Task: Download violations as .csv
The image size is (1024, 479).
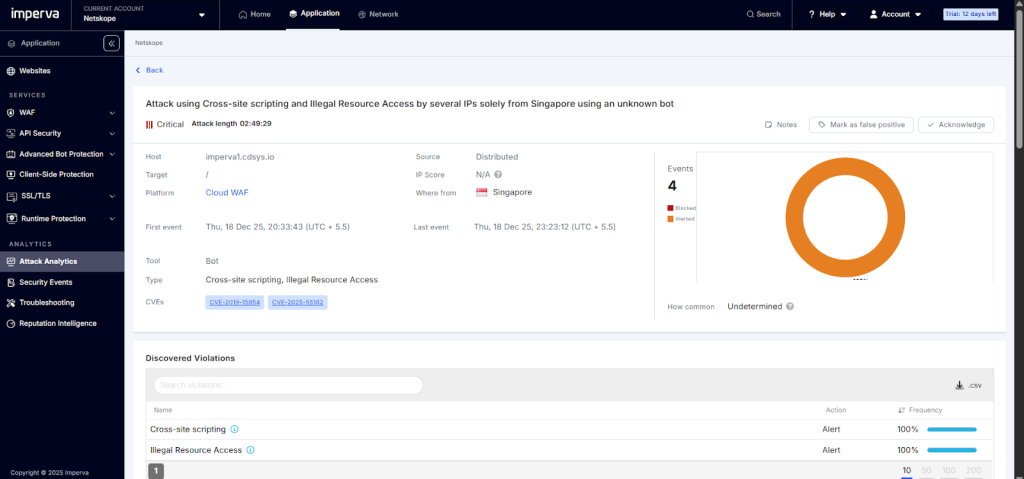Action: tap(968, 386)
